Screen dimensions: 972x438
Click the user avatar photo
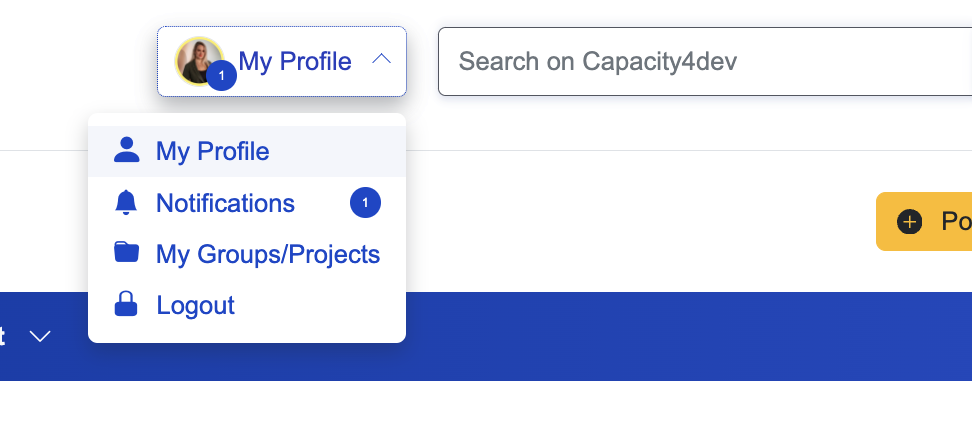coord(196,58)
